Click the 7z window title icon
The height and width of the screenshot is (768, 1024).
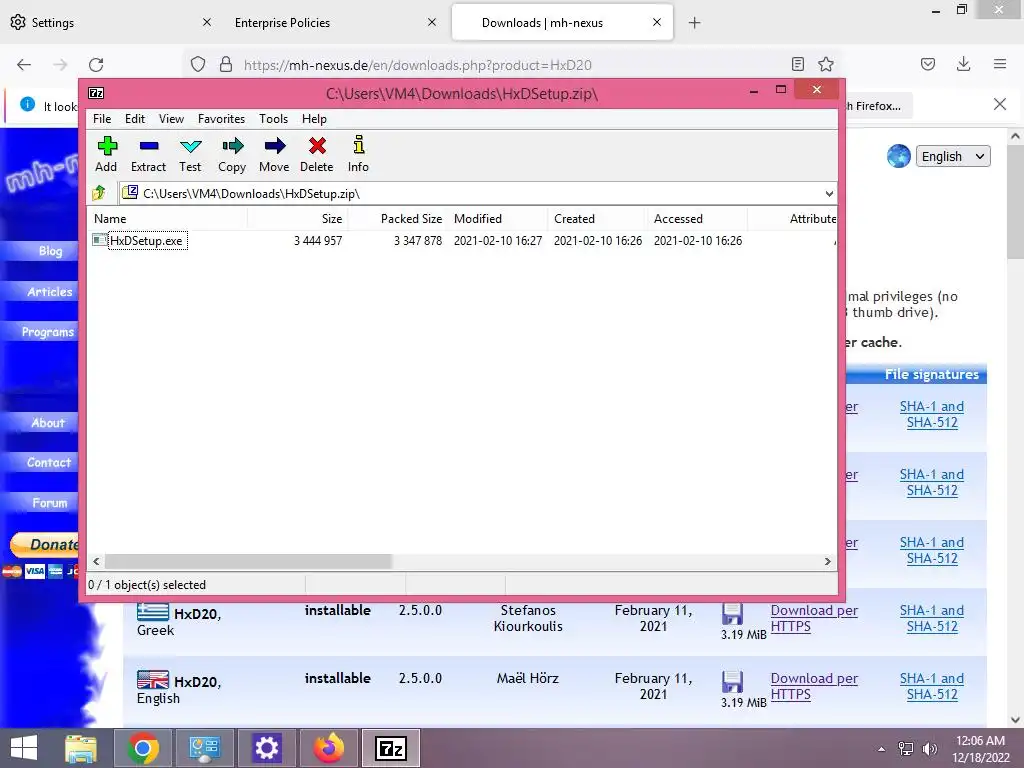[96, 93]
